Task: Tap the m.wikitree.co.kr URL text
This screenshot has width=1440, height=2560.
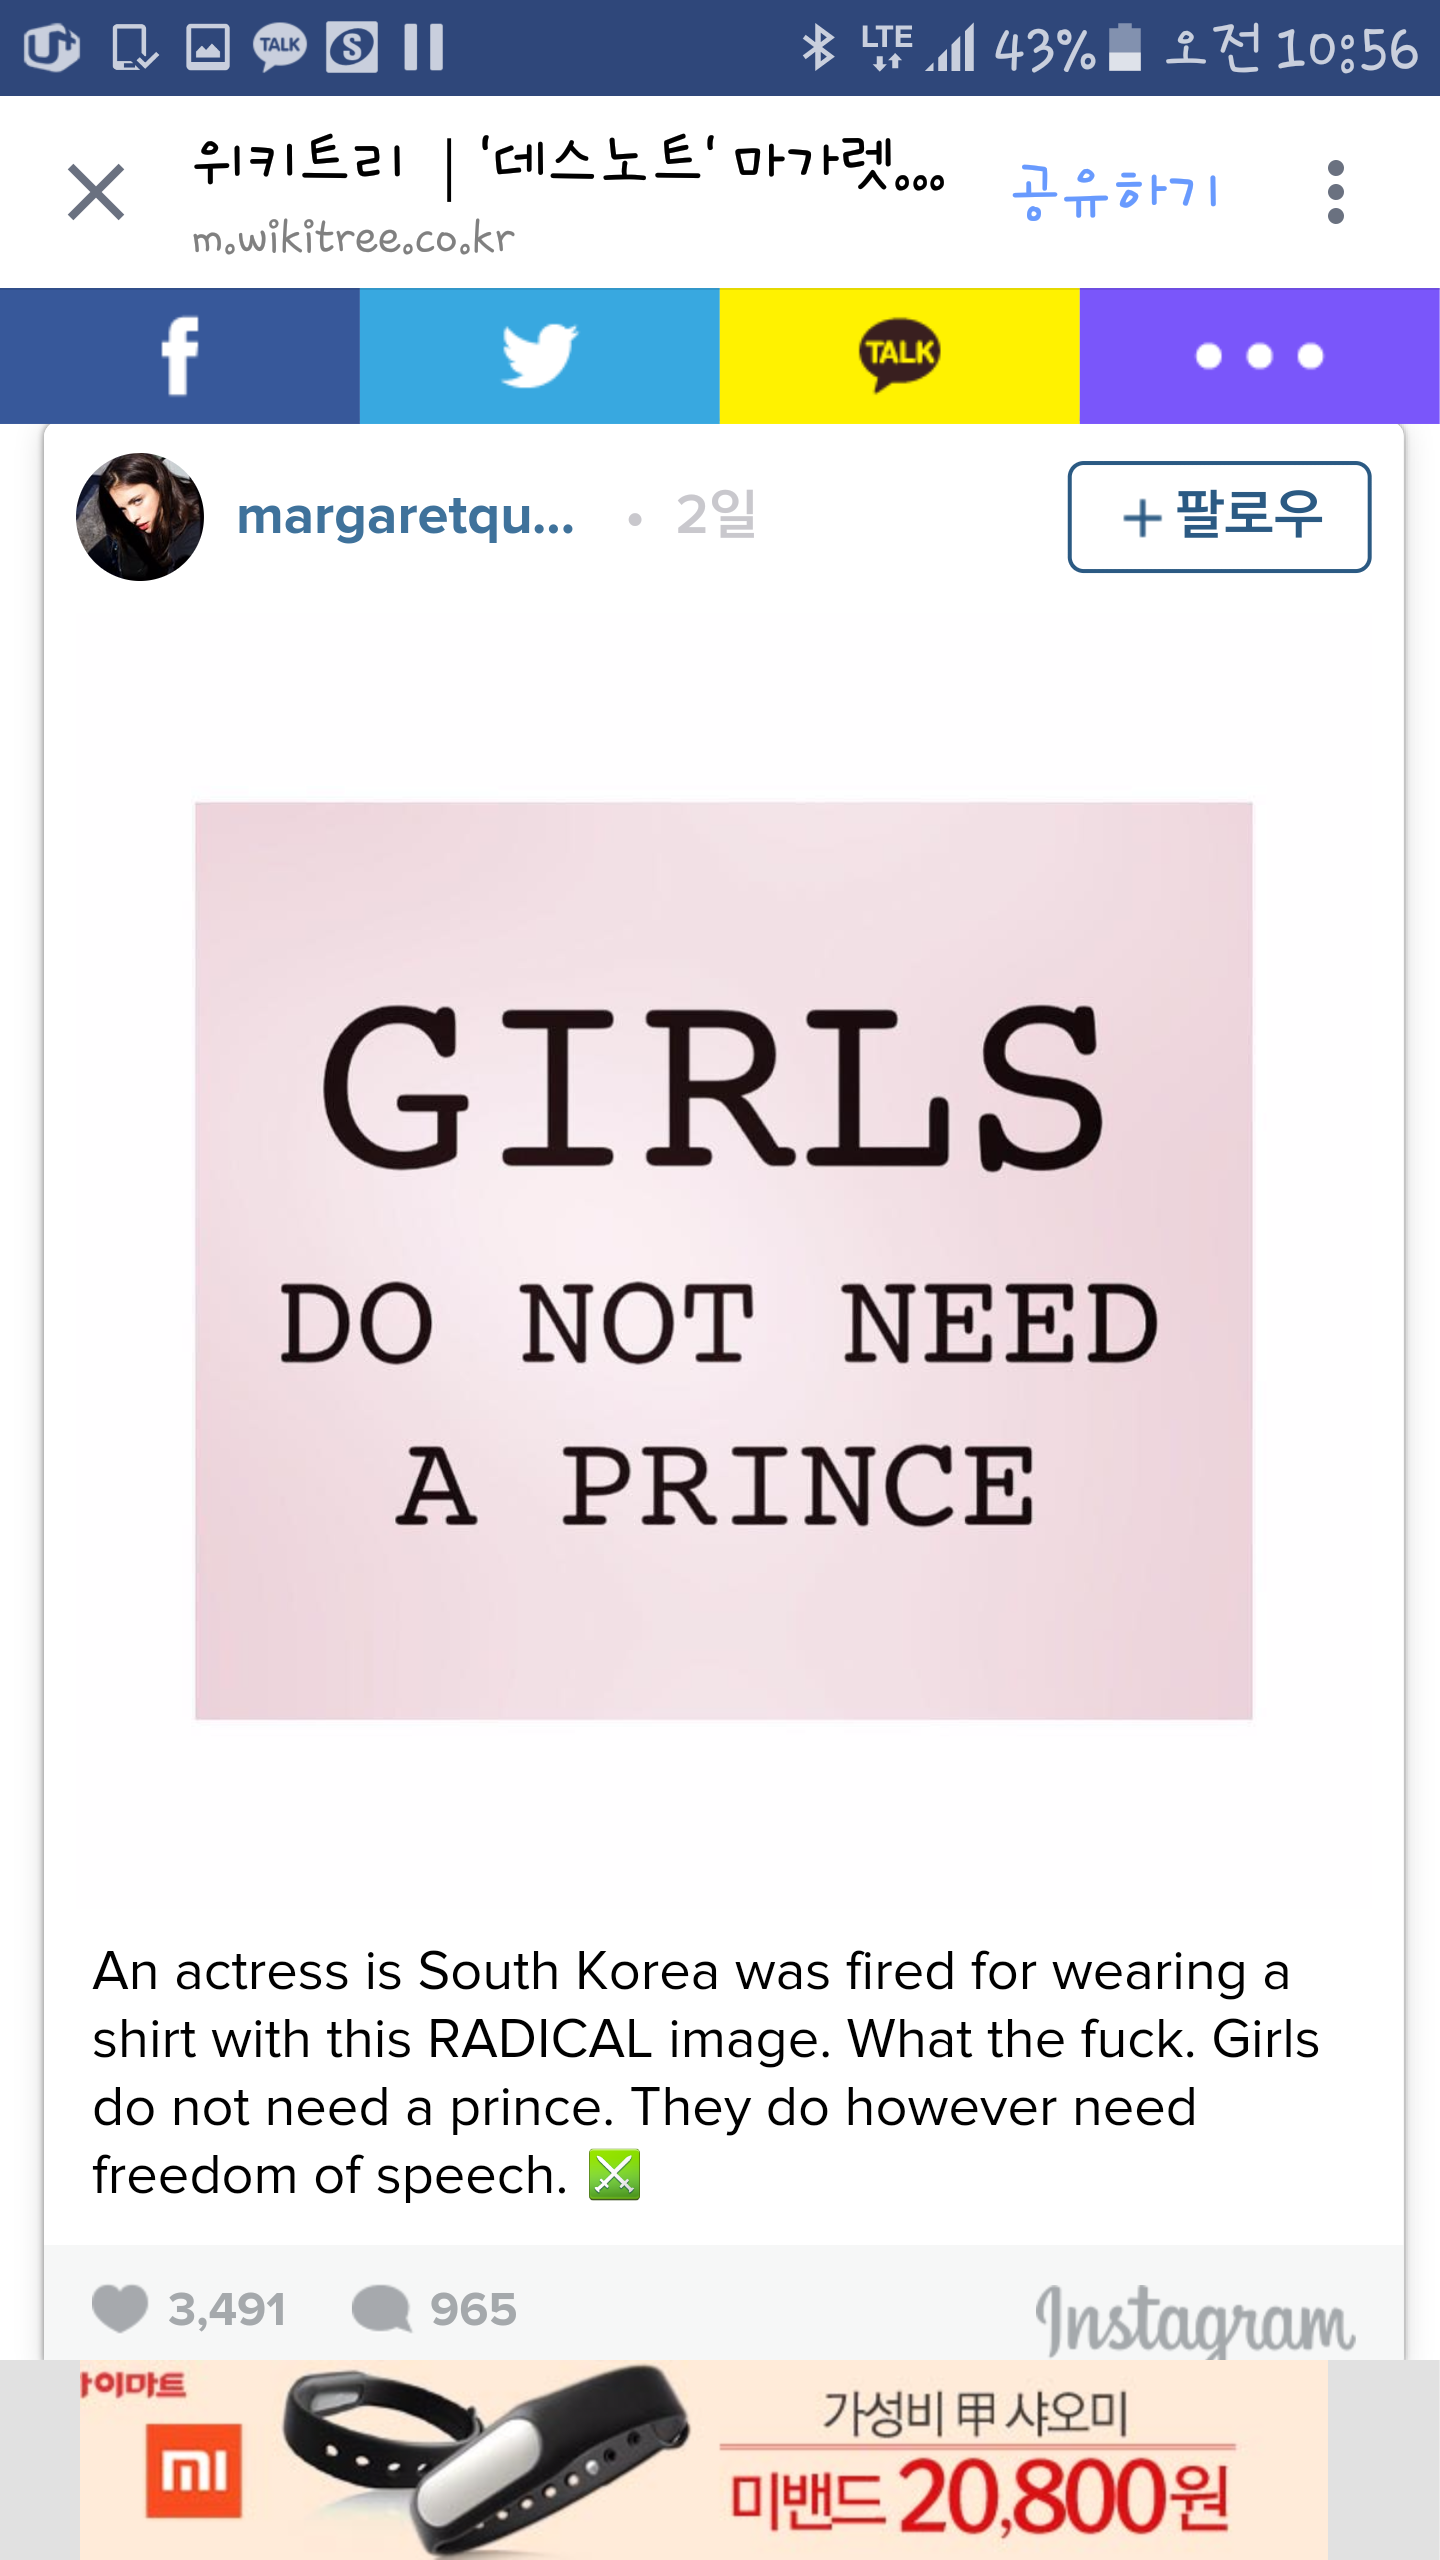Action: pyautogui.click(x=353, y=238)
